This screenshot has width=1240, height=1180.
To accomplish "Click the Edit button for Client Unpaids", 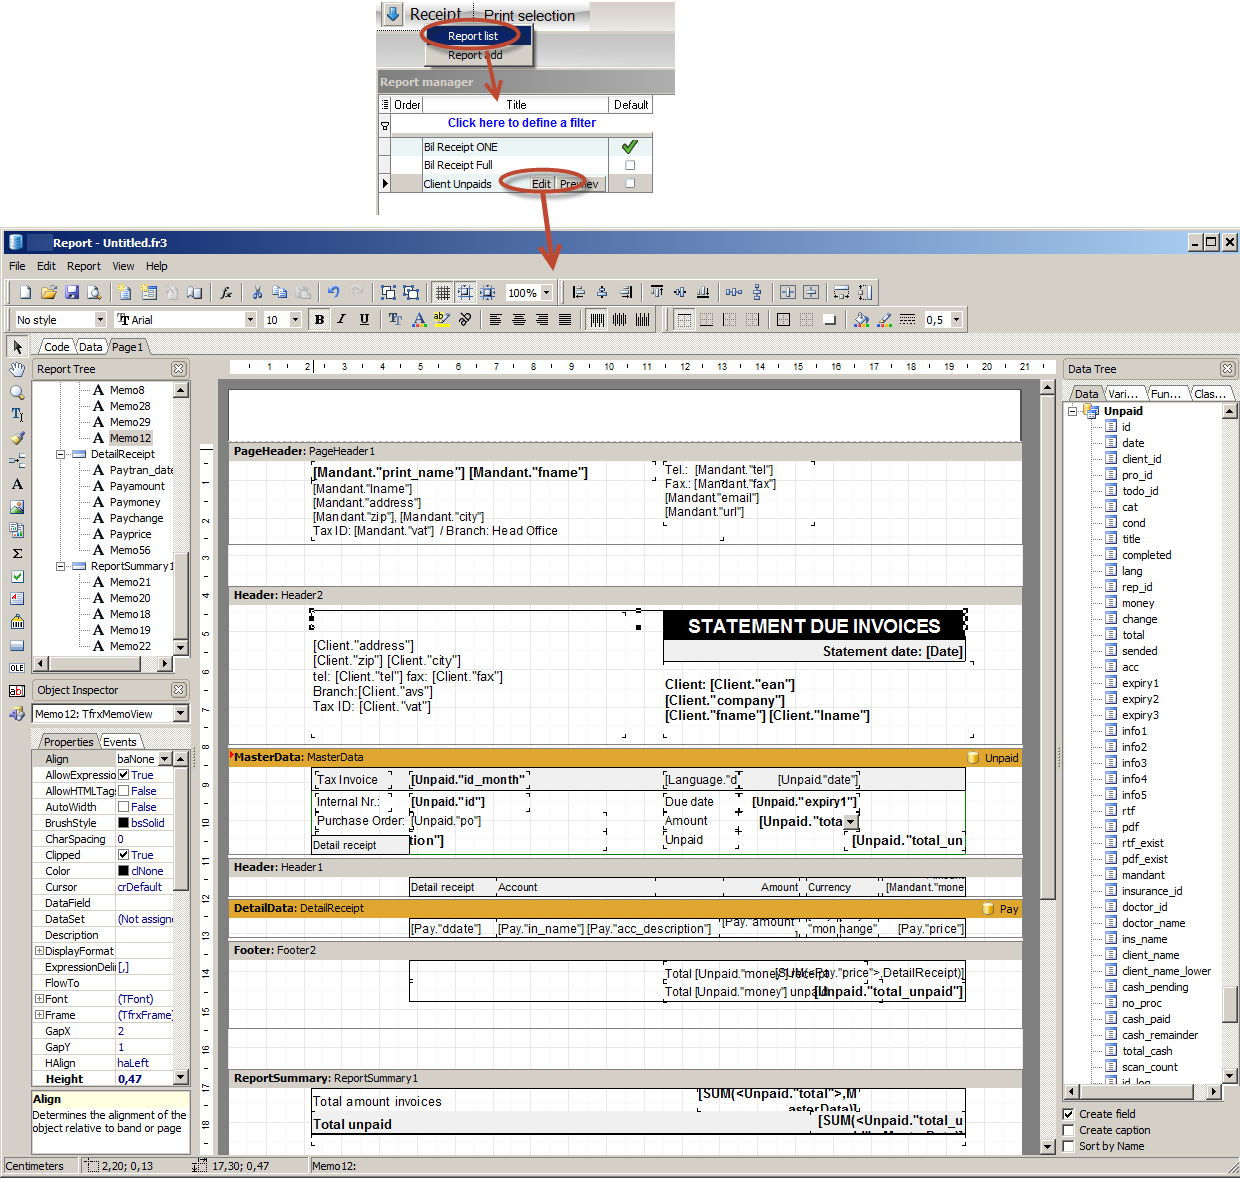I will (541, 184).
